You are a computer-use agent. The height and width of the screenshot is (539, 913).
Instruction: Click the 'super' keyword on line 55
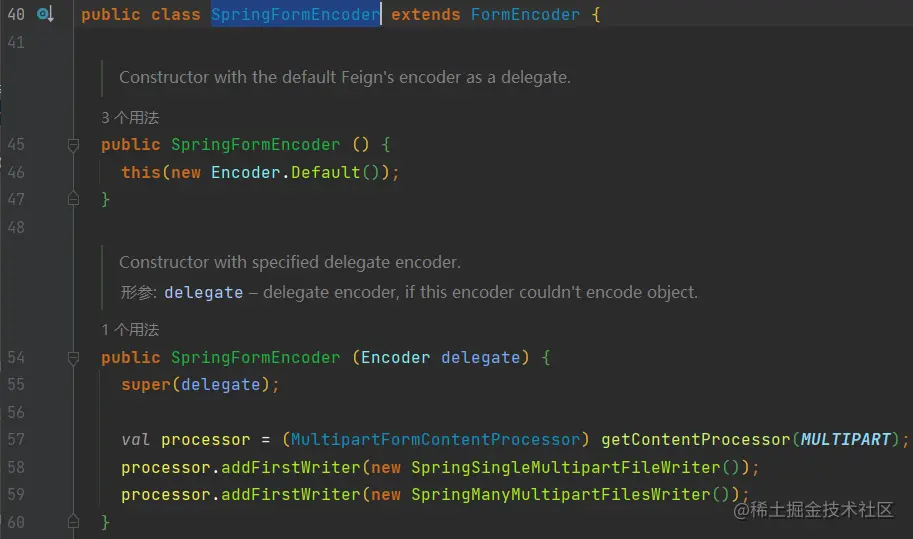tap(146, 385)
